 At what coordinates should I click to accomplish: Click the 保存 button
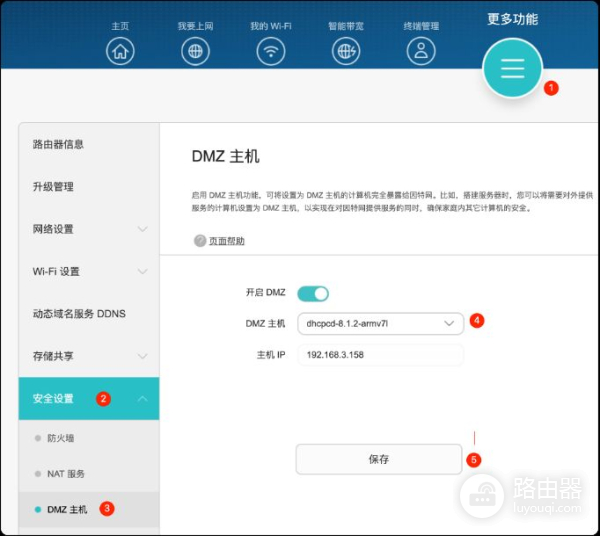tap(379, 459)
